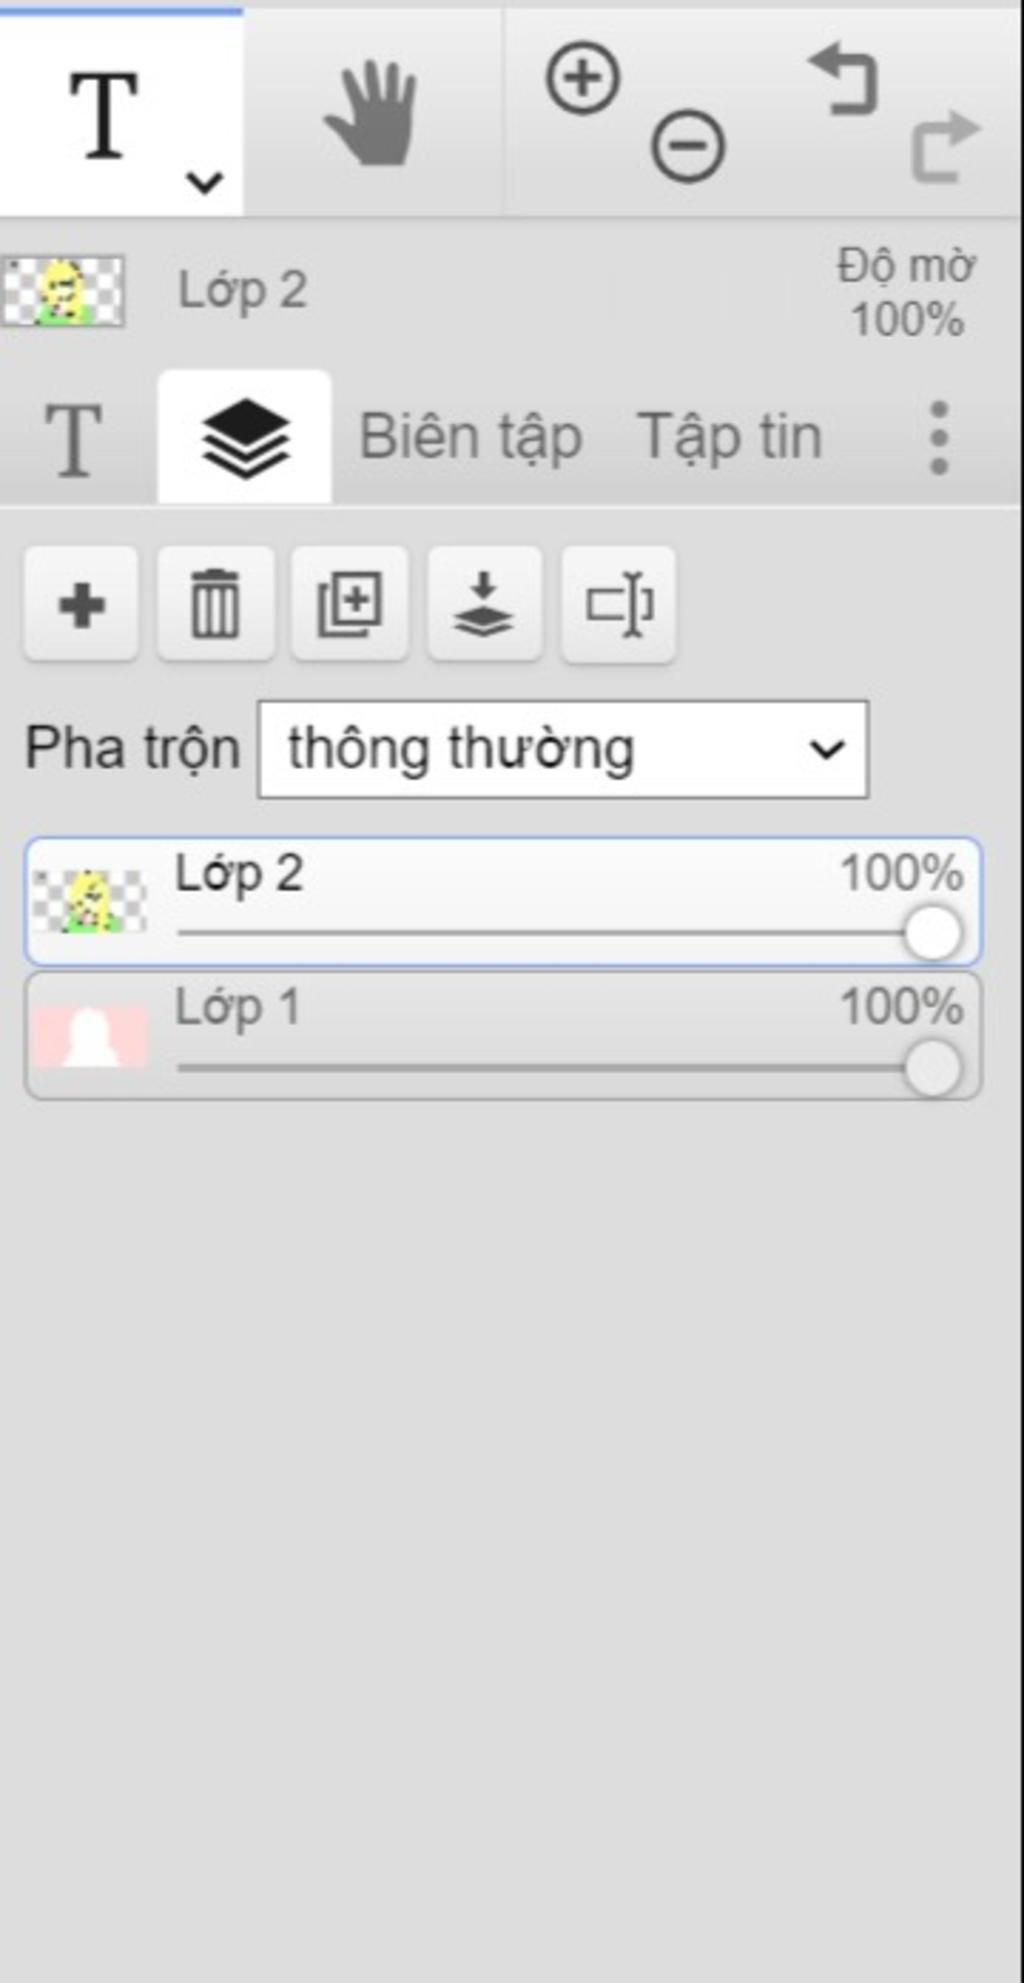This screenshot has height=1983, width=1024.
Task: Duplicate the current layer
Action: point(349,604)
